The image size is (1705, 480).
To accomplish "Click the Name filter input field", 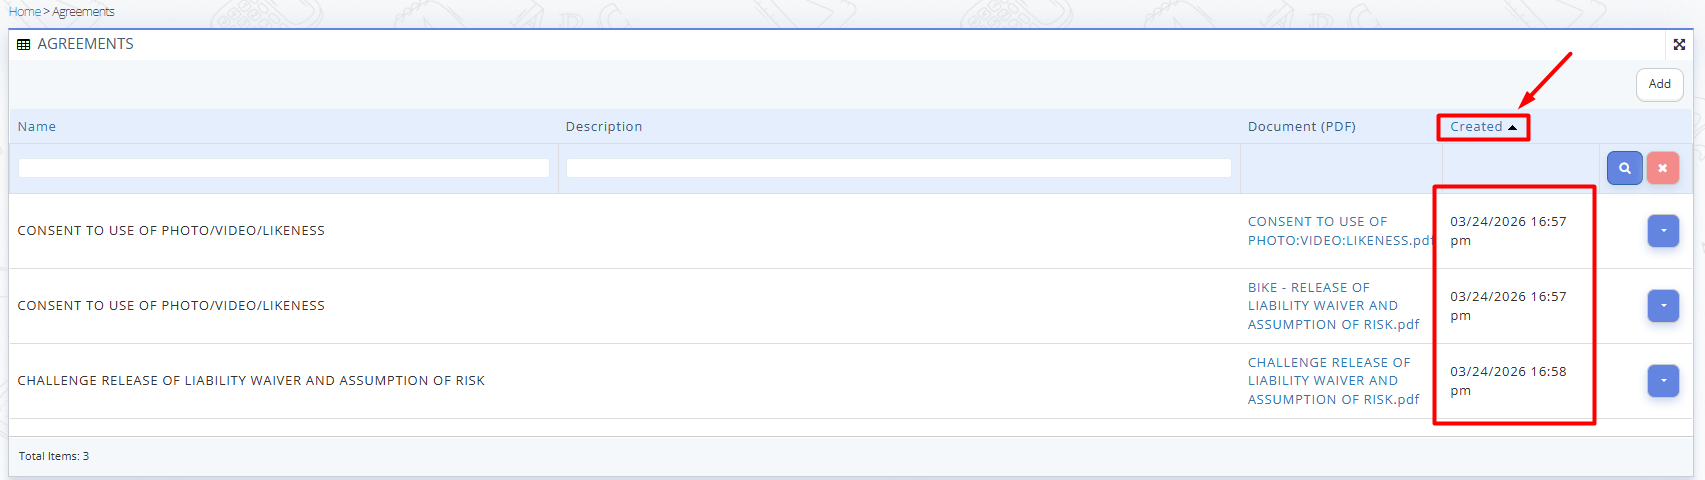I will 283,168.
